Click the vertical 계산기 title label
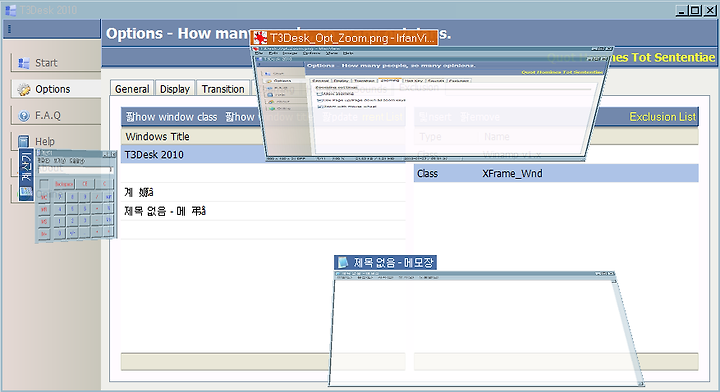Image resolution: width=720 pixels, height=392 pixels. pos(26,175)
